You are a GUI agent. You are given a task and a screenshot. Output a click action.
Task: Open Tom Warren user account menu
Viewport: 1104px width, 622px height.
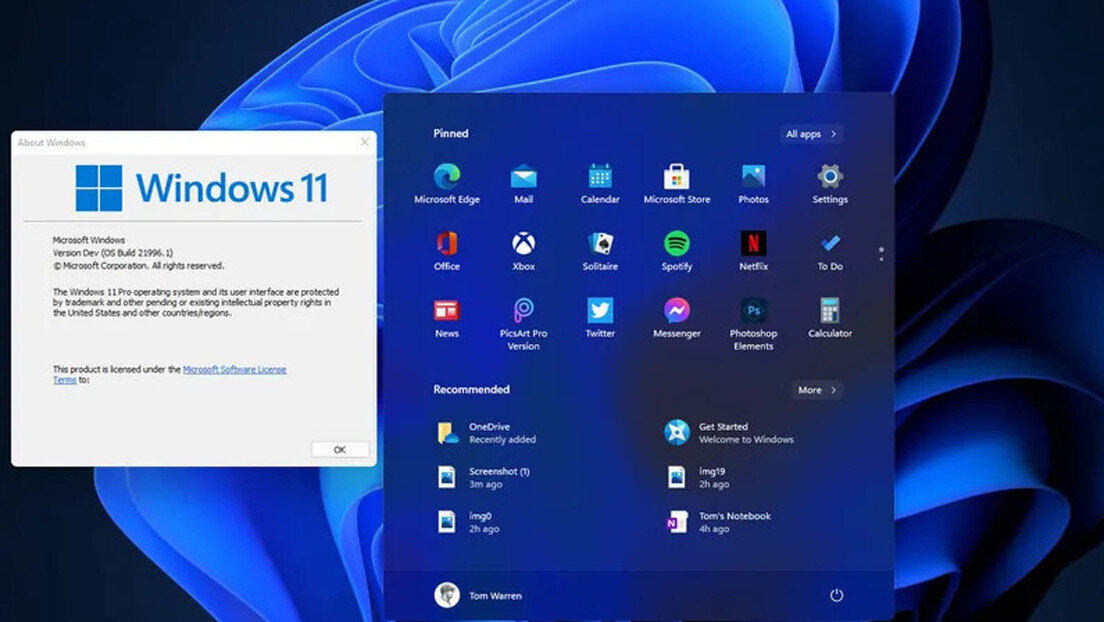click(x=479, y=595)
